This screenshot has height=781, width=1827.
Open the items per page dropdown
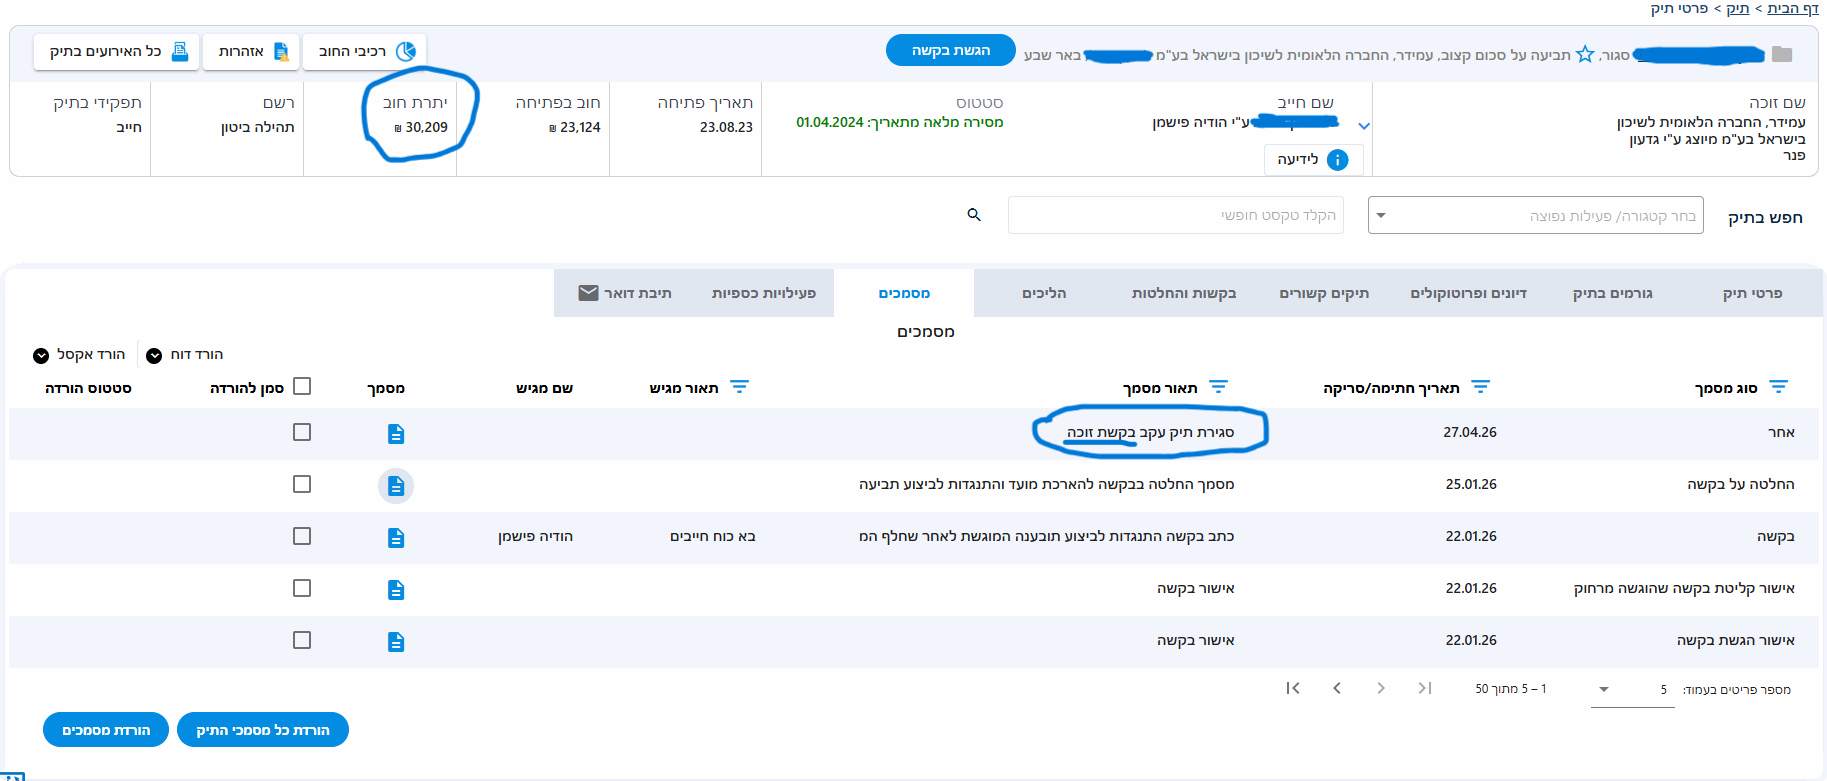pyautogui.click(x=1632, y=689)
